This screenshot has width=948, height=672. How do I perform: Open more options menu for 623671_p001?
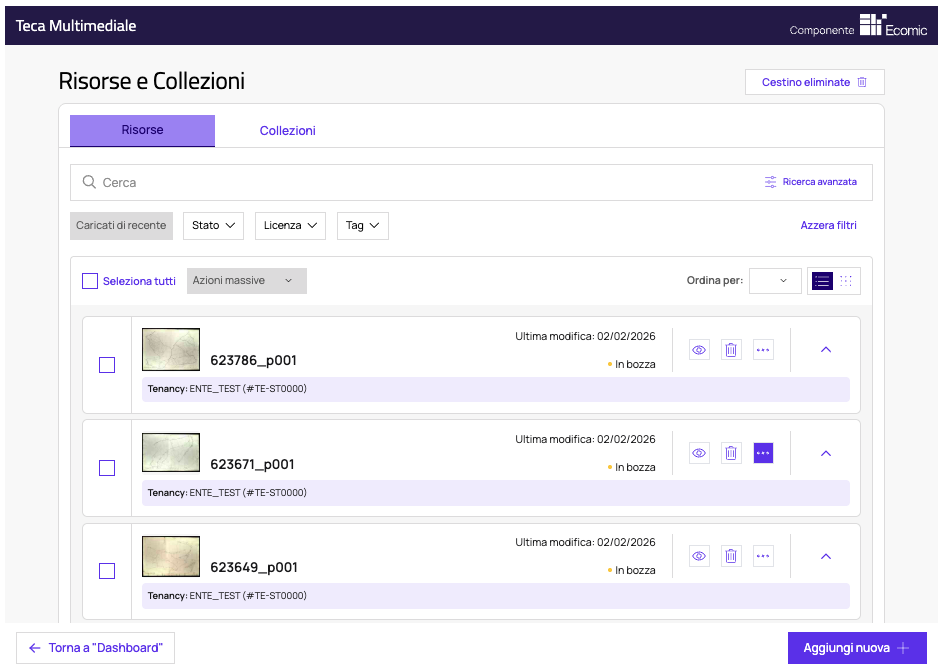[763, 453]
